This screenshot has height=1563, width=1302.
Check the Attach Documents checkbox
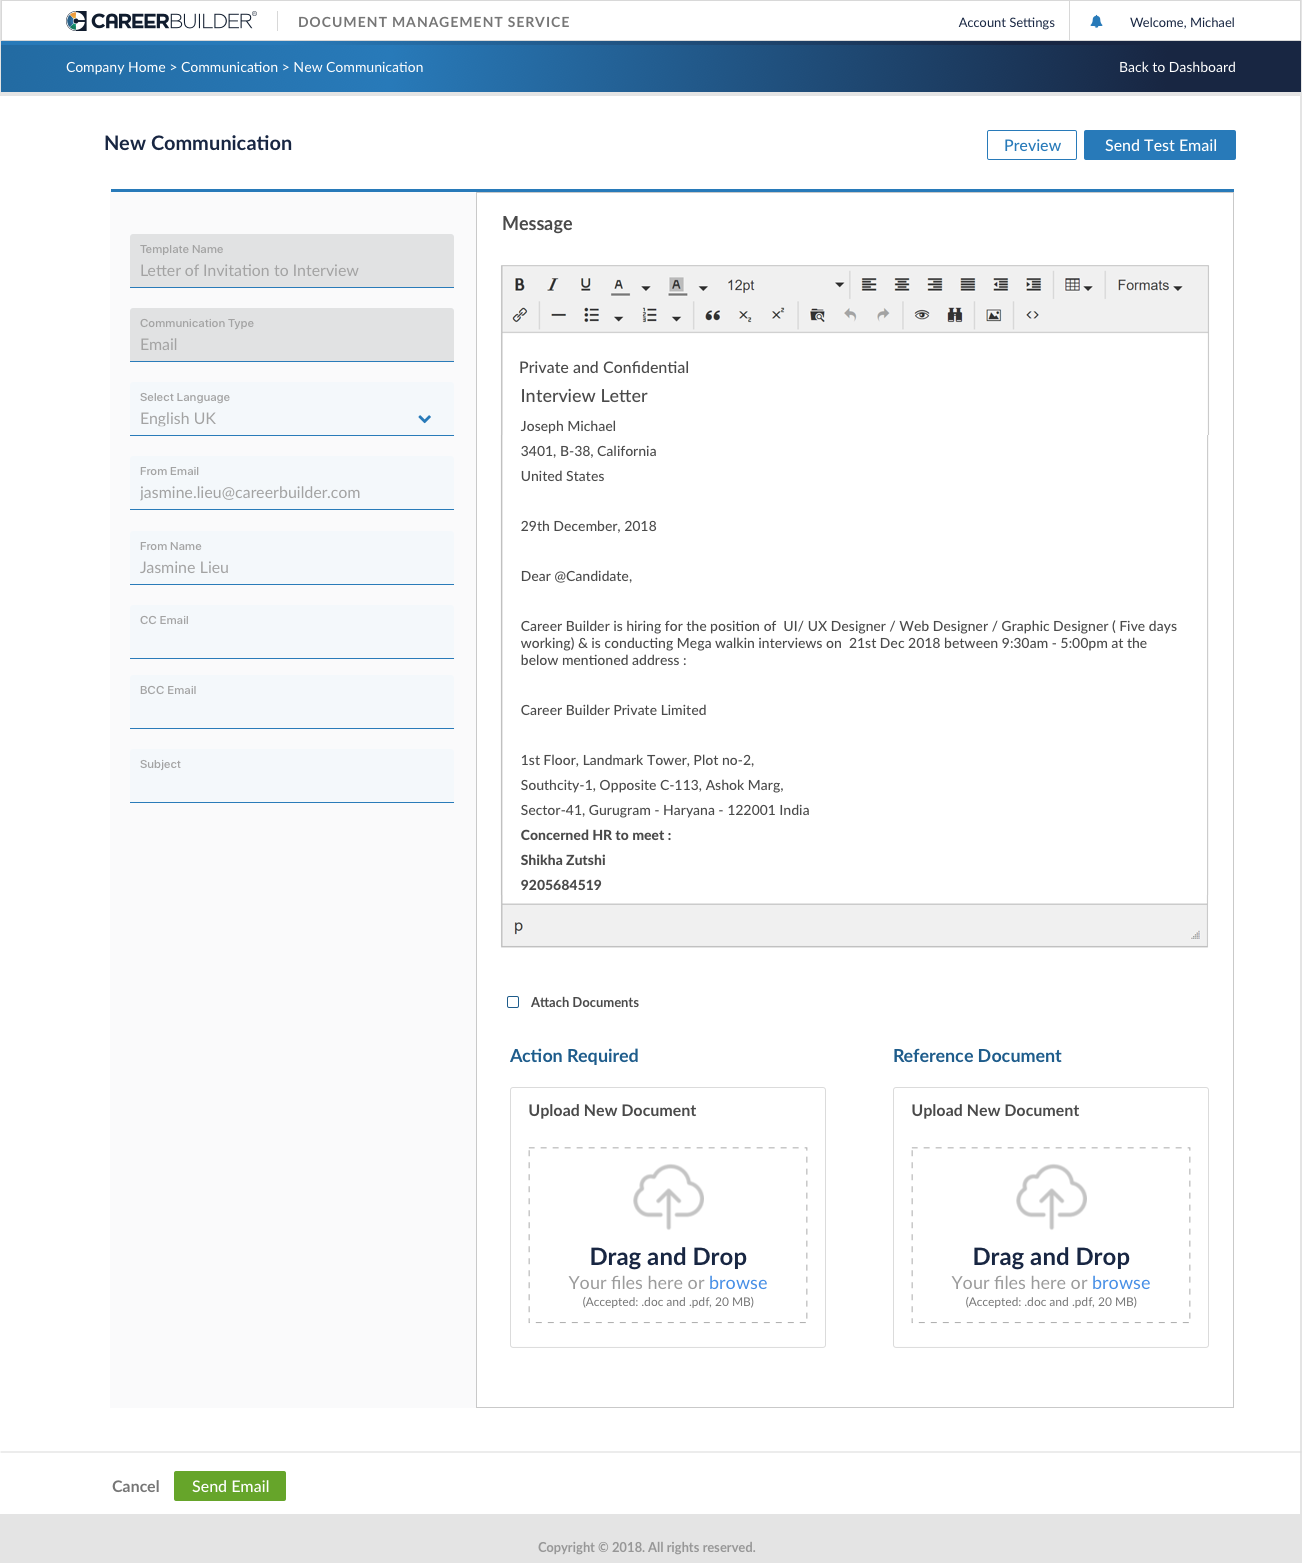coord(513,1002)
